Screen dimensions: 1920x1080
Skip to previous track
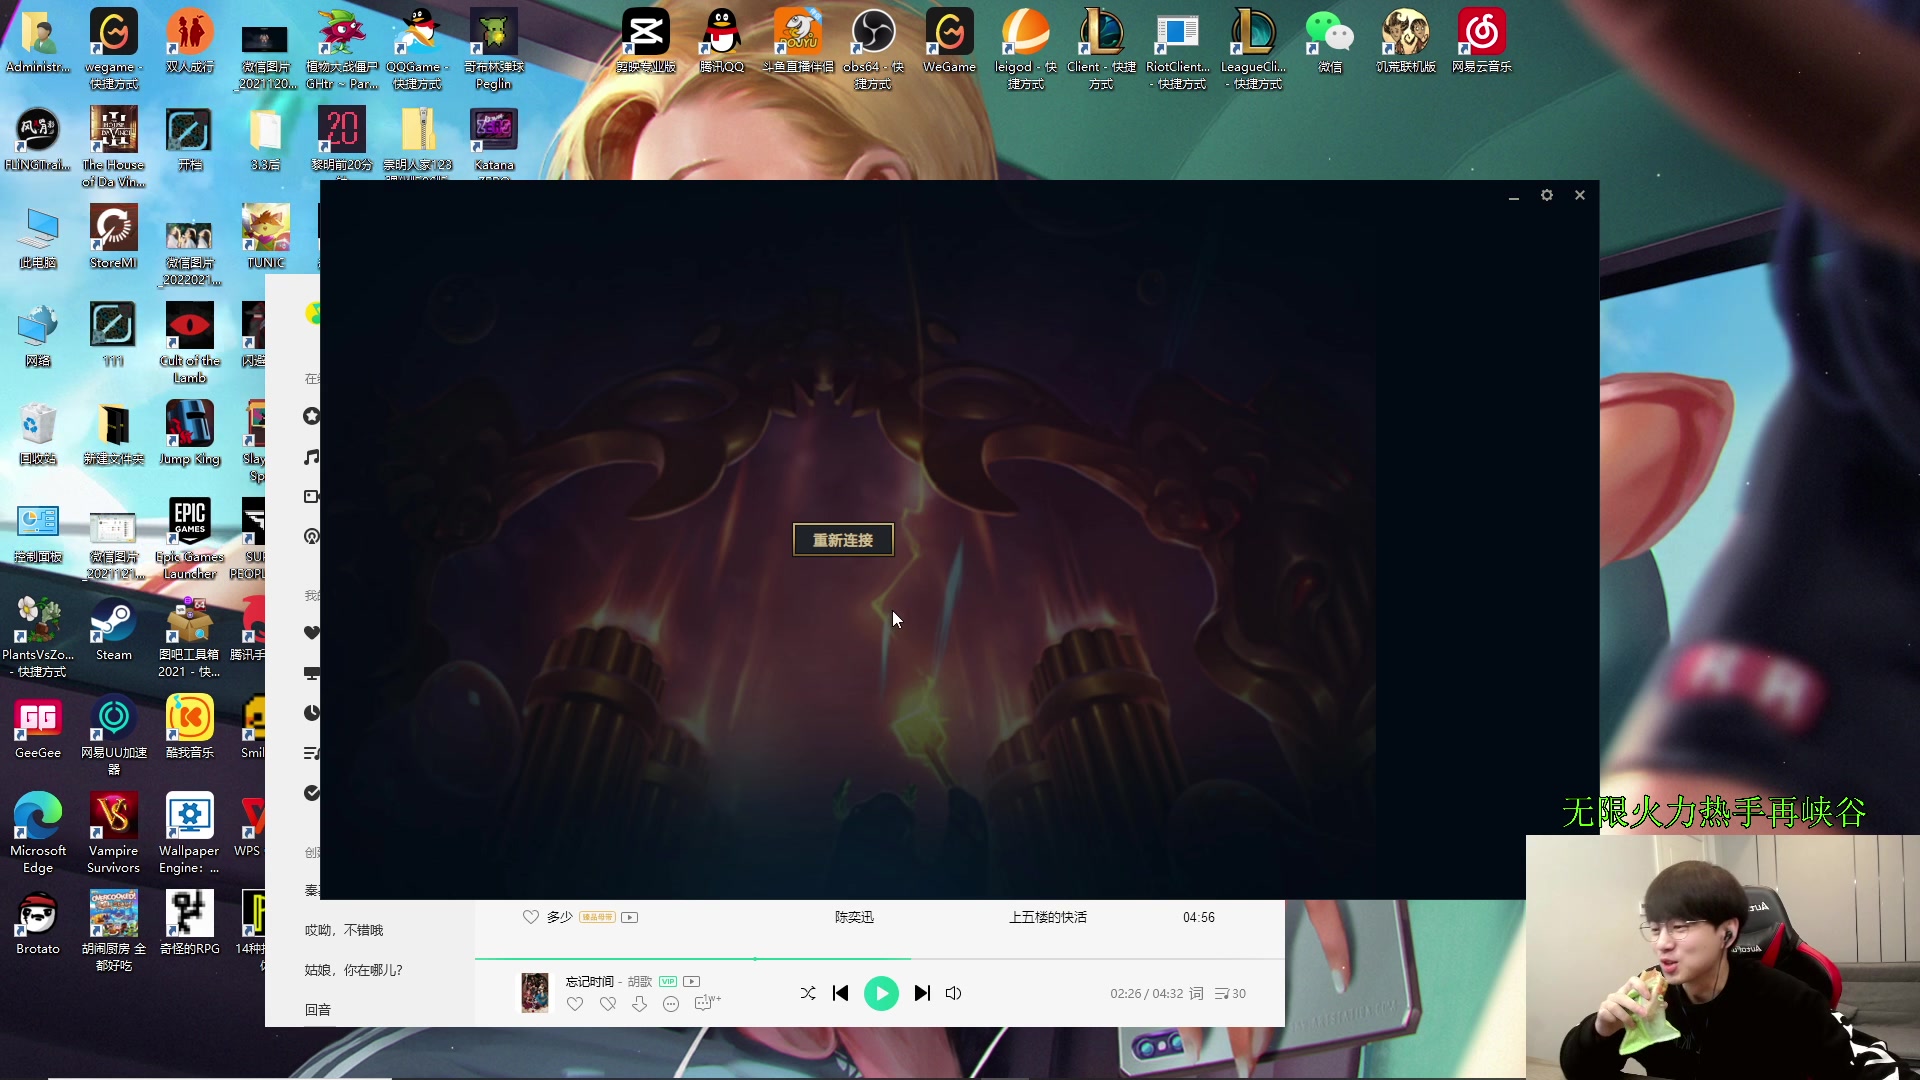click(840, 993)
